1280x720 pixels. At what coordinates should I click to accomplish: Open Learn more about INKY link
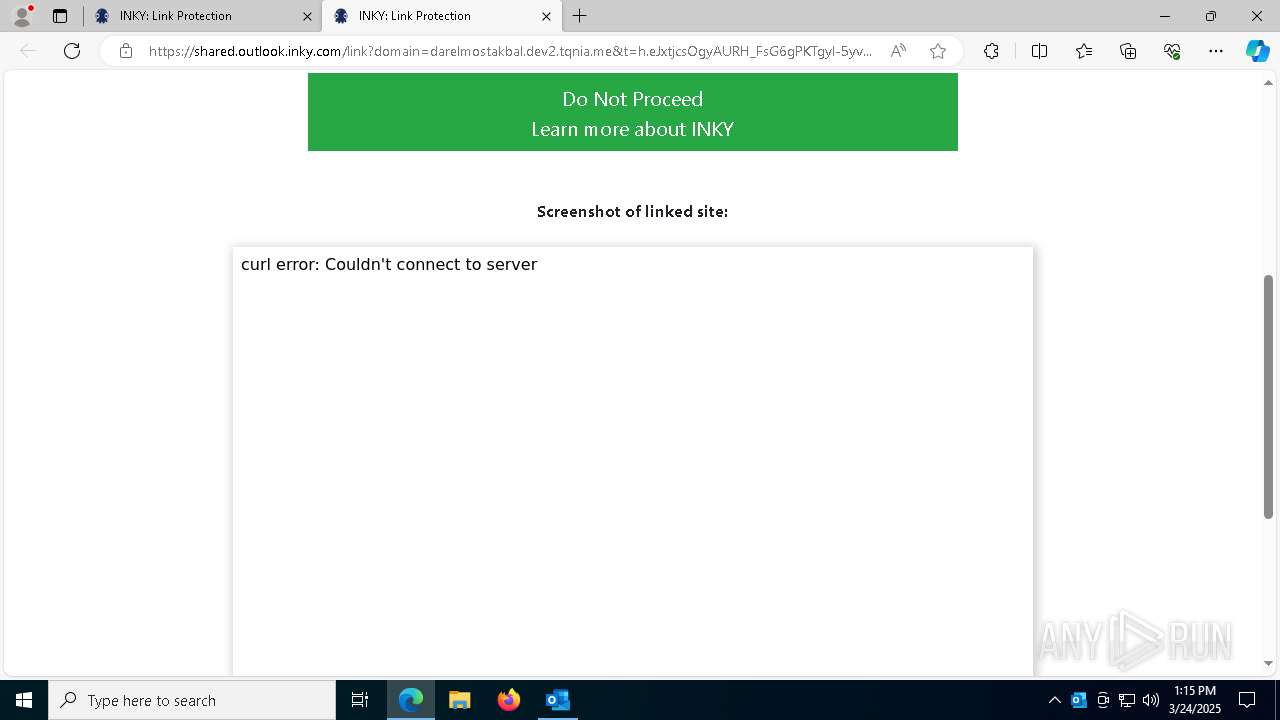[x=632, y=129]
